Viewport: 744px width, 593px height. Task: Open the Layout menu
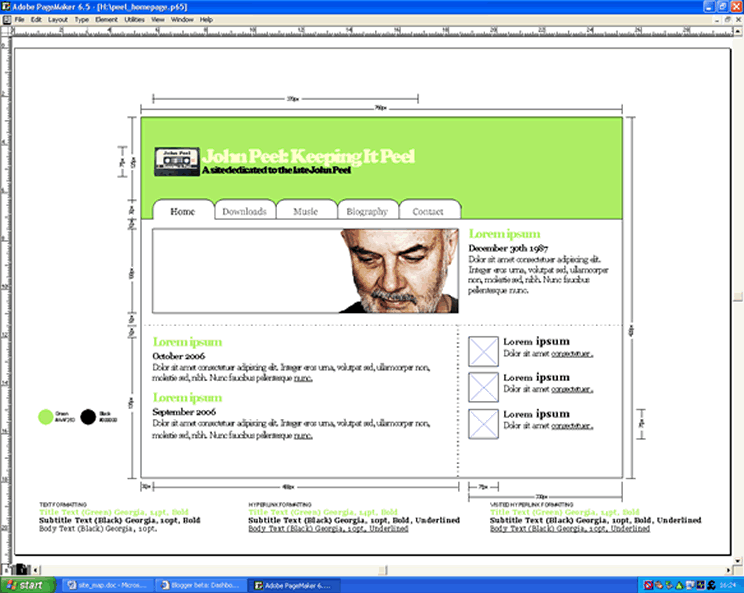(57, 19)
